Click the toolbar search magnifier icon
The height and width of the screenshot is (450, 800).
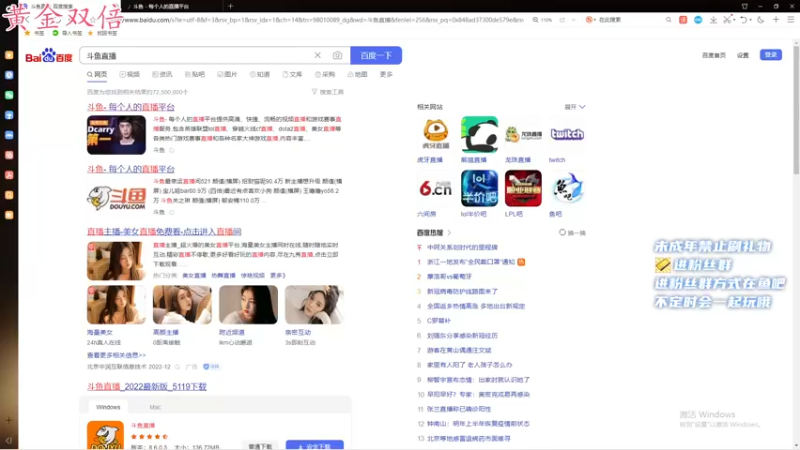(x=668, y=20)
